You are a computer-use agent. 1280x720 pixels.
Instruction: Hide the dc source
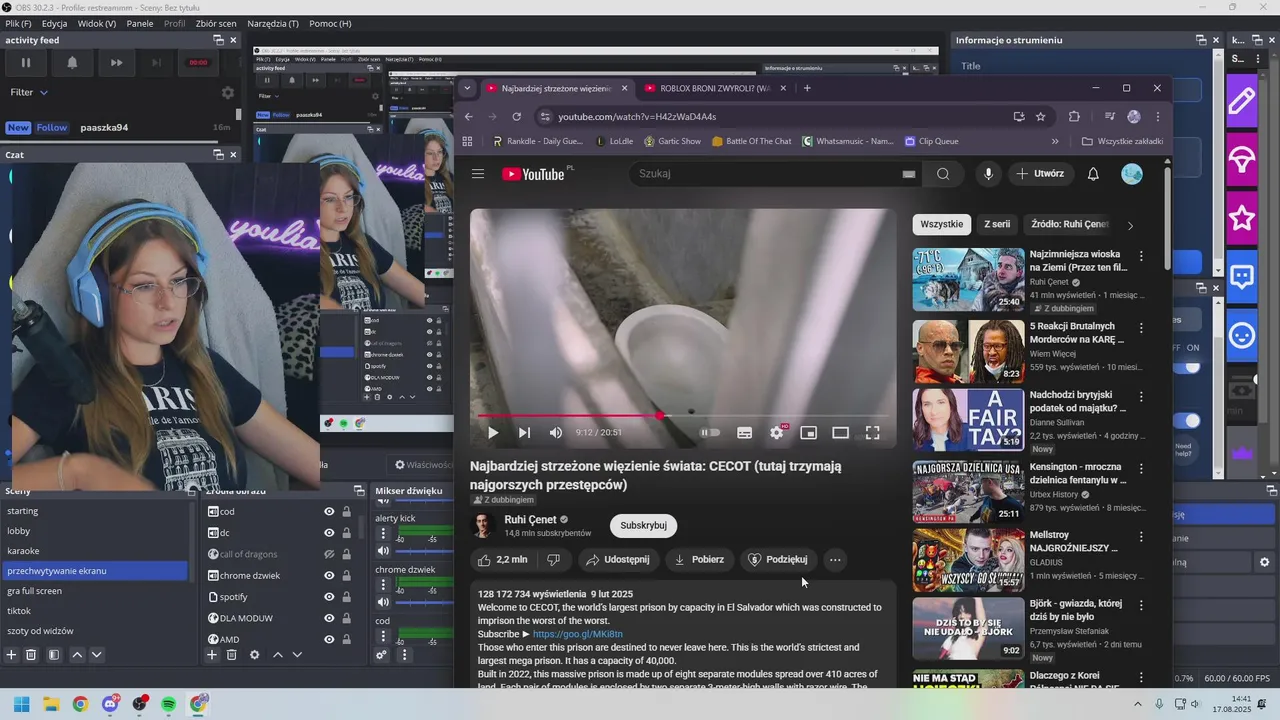329,533
